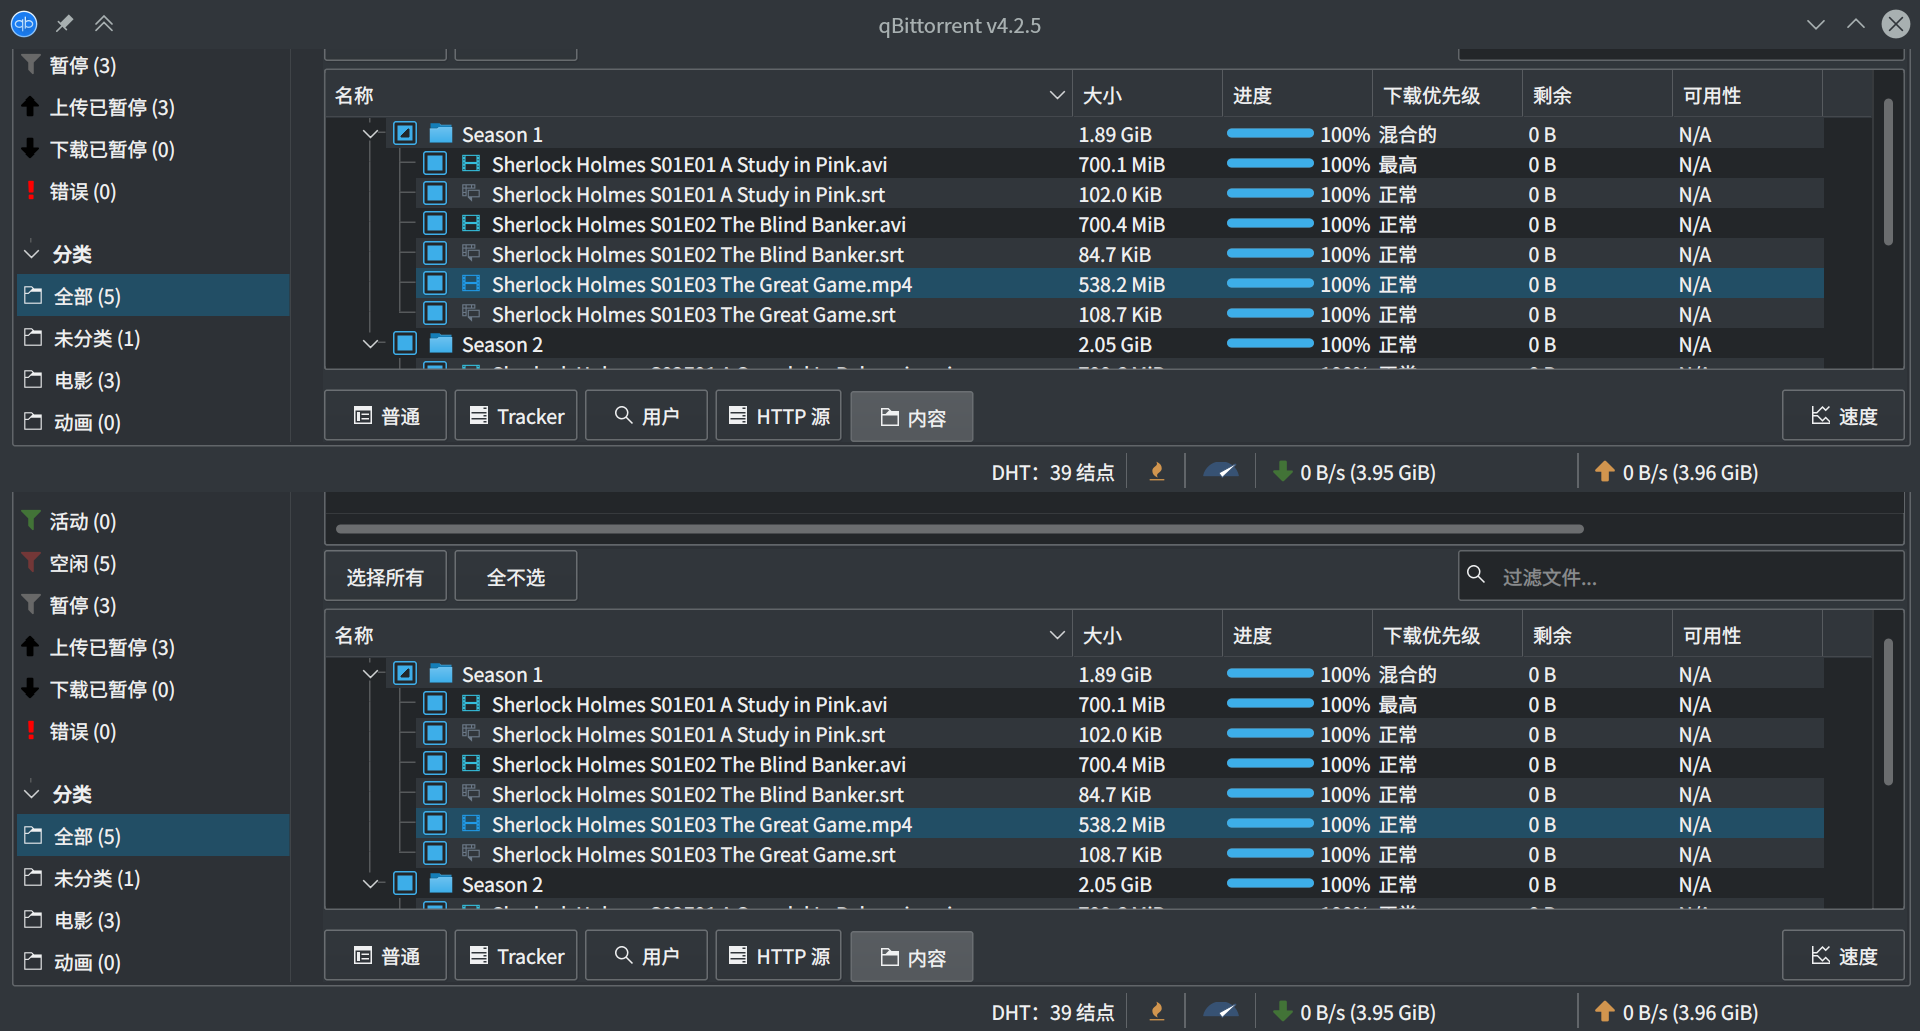Click the video icon of A Study in Pink.avi, upper list

471,163
